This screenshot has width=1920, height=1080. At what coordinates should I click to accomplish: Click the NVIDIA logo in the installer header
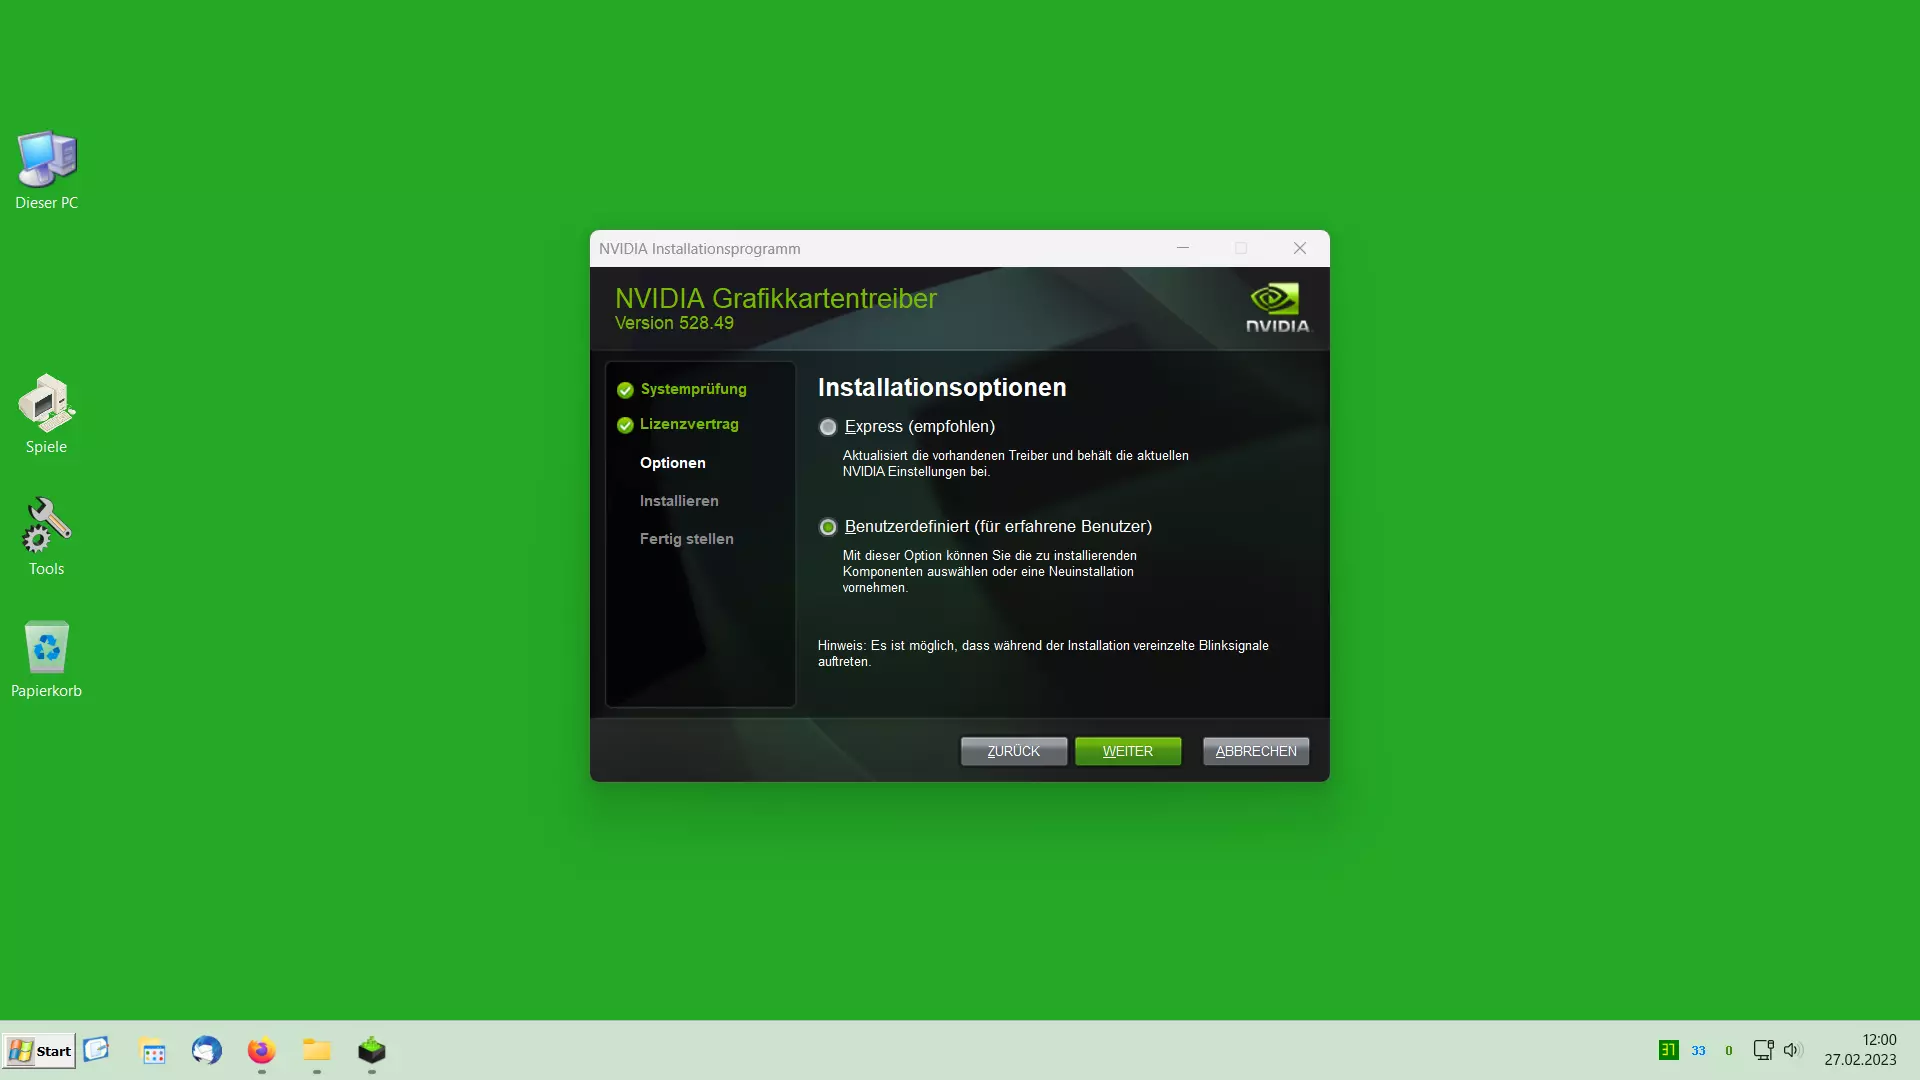pos(1277,308)
